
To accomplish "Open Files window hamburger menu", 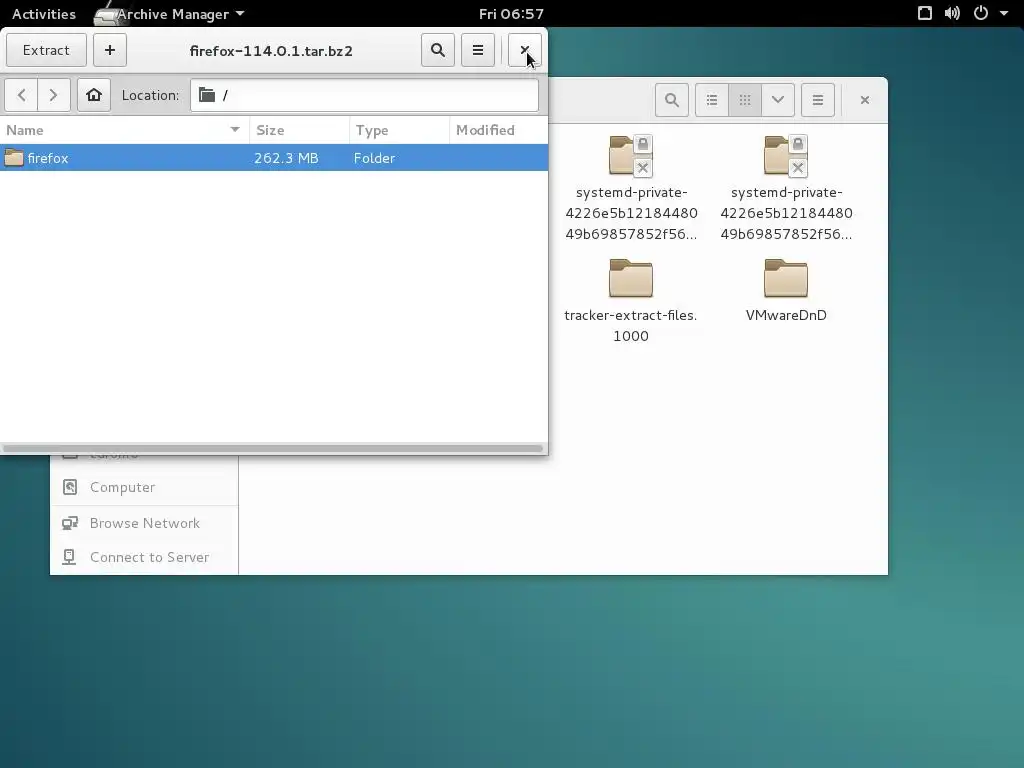I will point(818,100).
